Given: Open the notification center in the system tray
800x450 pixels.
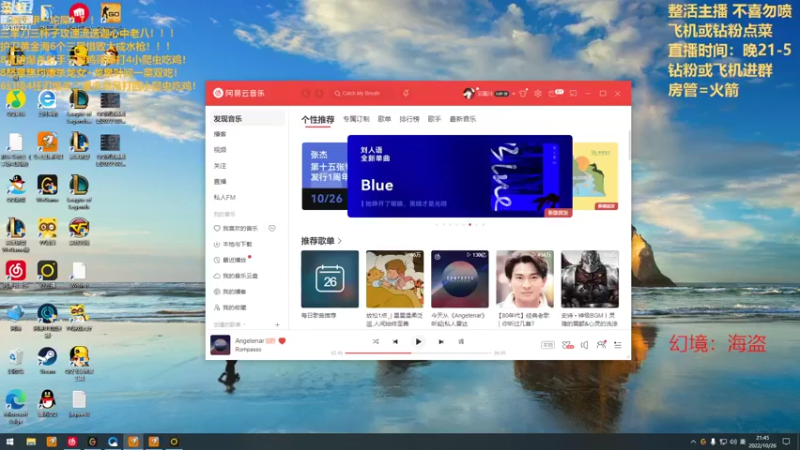Looking at the screenshot, I should (x=786, y=441).
